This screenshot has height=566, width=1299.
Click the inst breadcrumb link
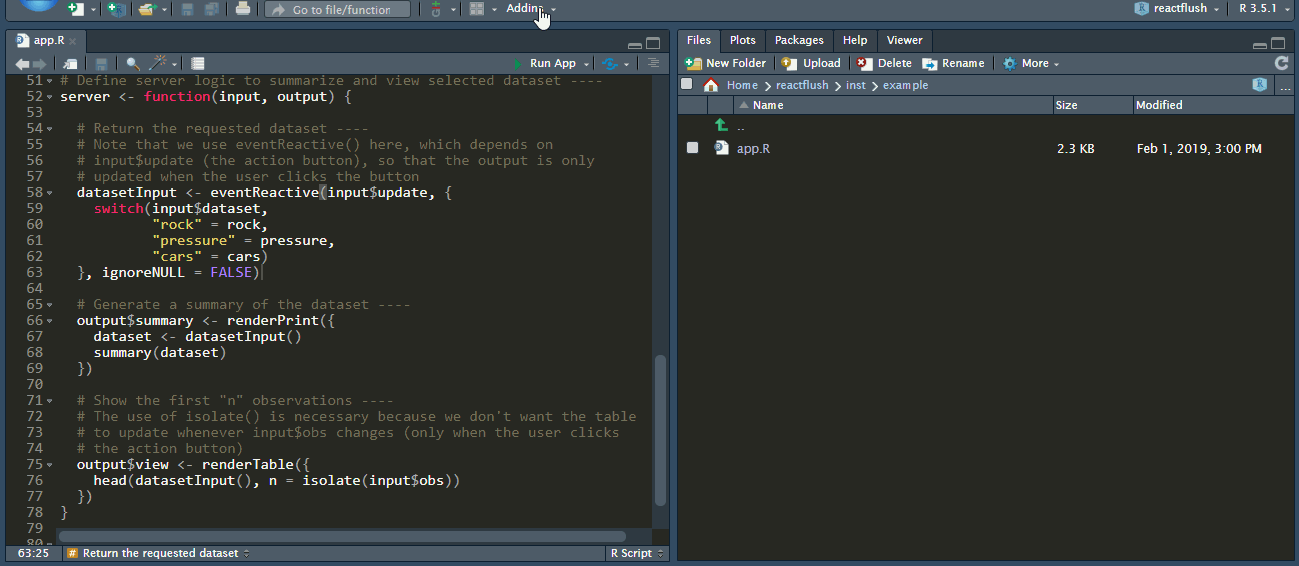(x=855, y=85)
